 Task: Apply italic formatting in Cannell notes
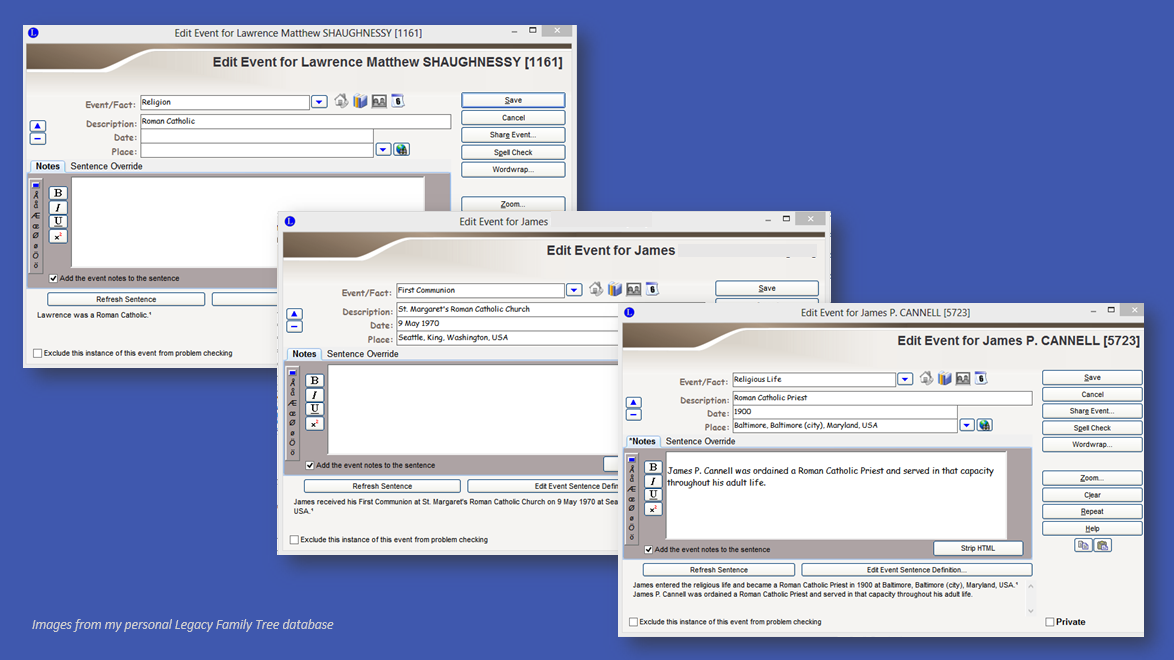[653, 481]
